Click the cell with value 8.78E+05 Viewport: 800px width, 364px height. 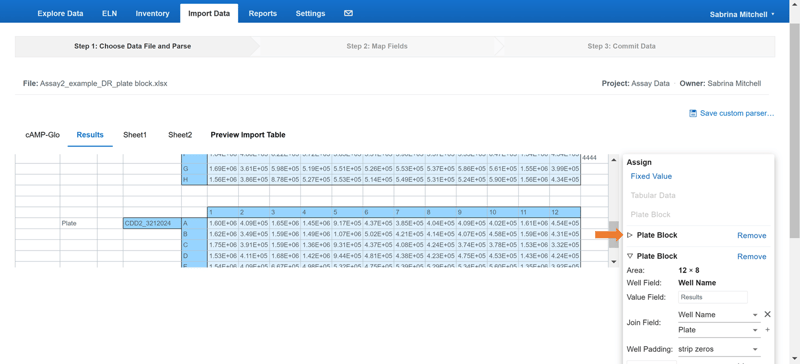point(285,180)
